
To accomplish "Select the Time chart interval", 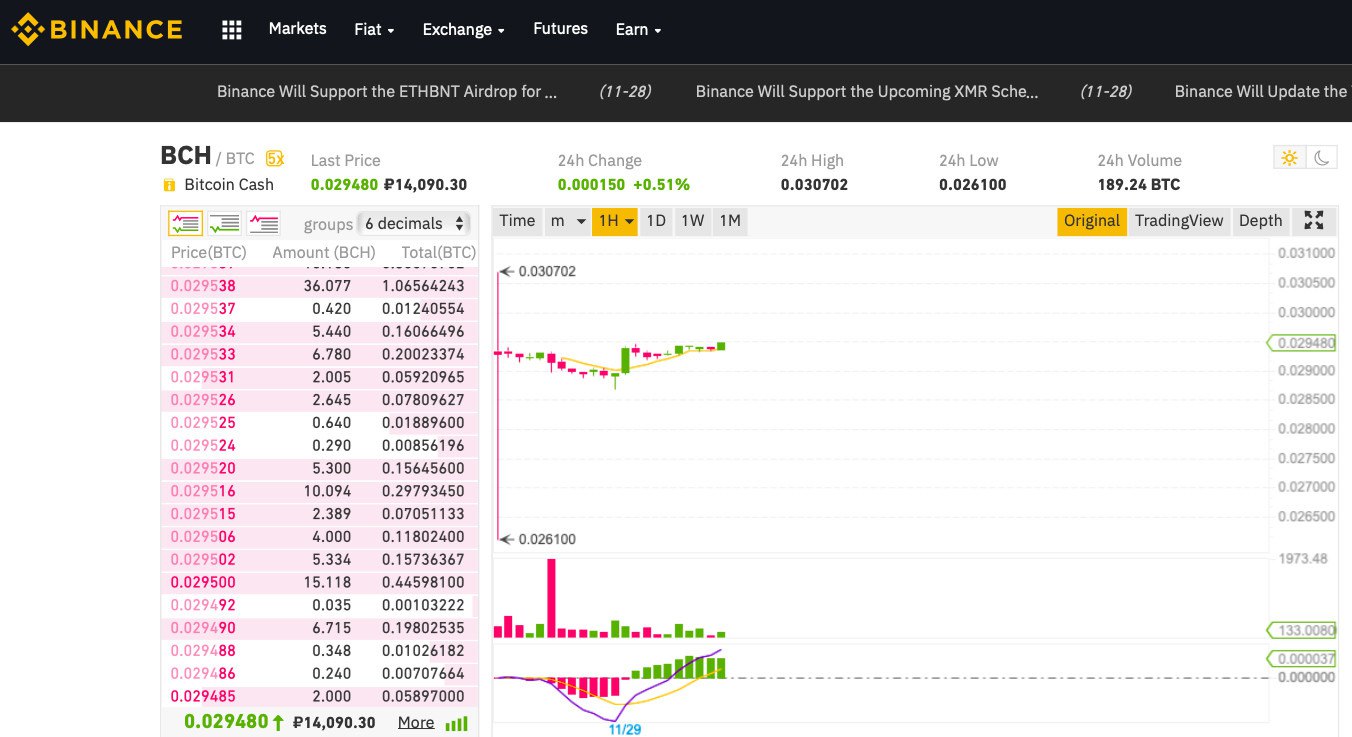I will [x=517, y=221].
